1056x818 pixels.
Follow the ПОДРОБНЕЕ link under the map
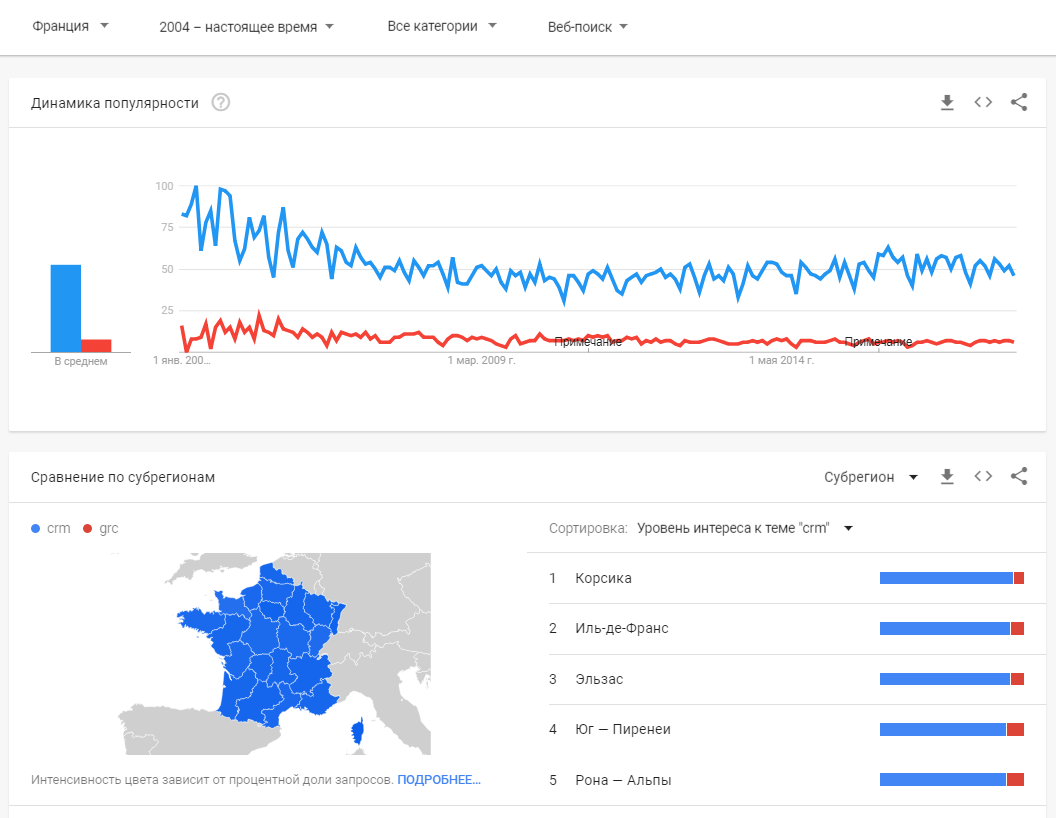pyautogui.click(x=439, y=779)
